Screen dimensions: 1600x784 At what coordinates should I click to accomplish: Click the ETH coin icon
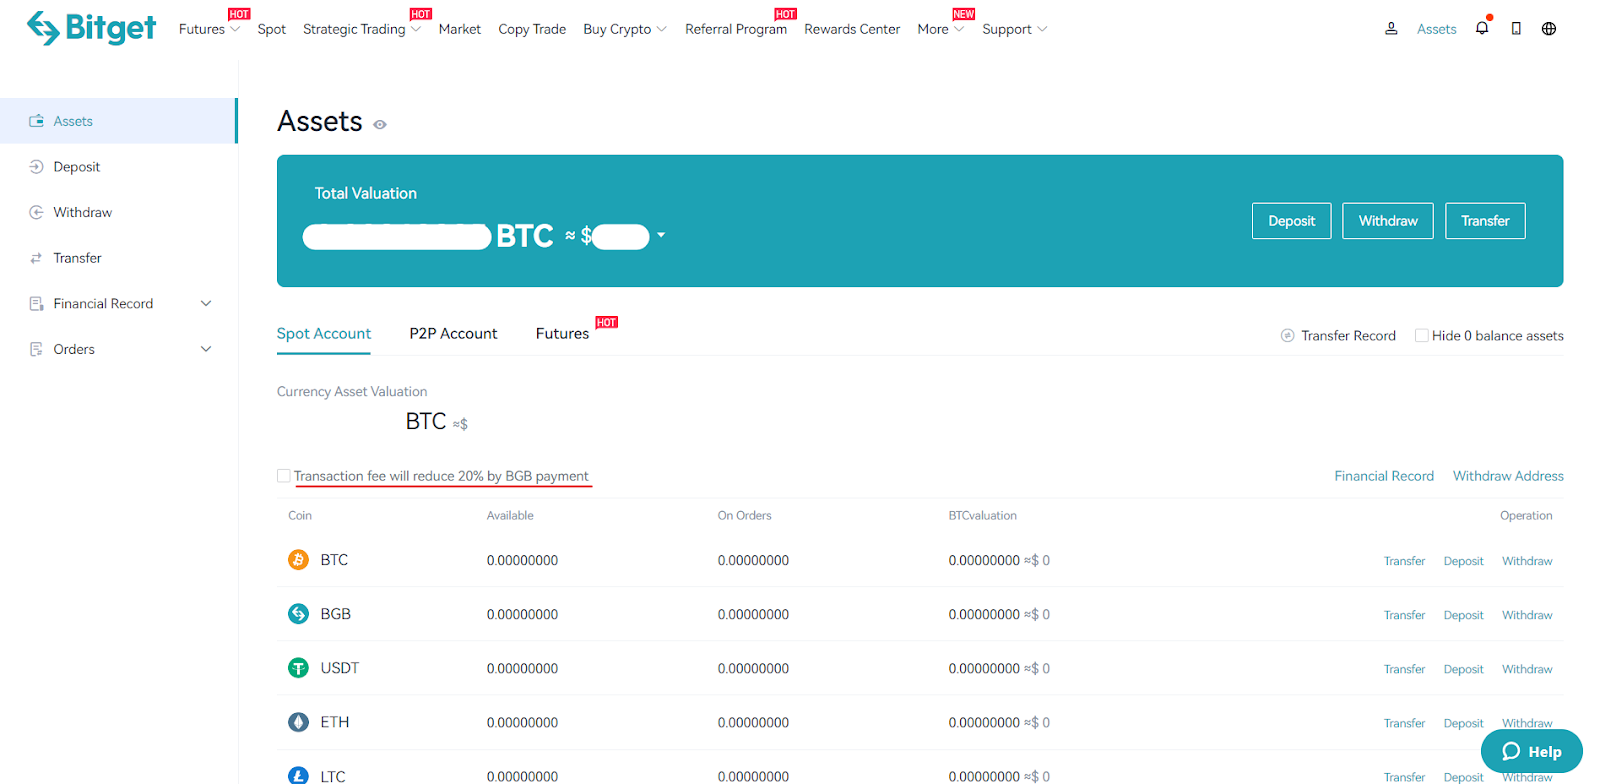tap(298, 722)
